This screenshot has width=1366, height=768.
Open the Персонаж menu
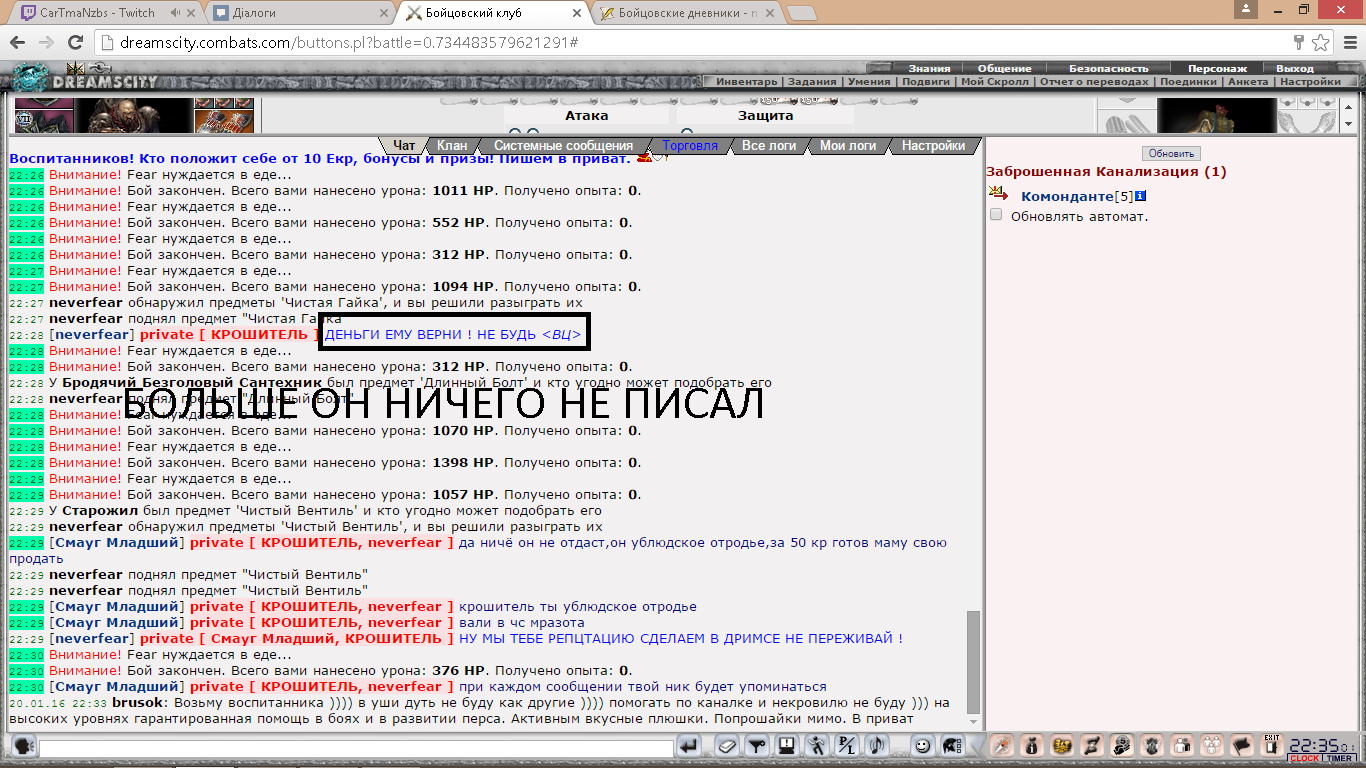tap(1217, 69)
